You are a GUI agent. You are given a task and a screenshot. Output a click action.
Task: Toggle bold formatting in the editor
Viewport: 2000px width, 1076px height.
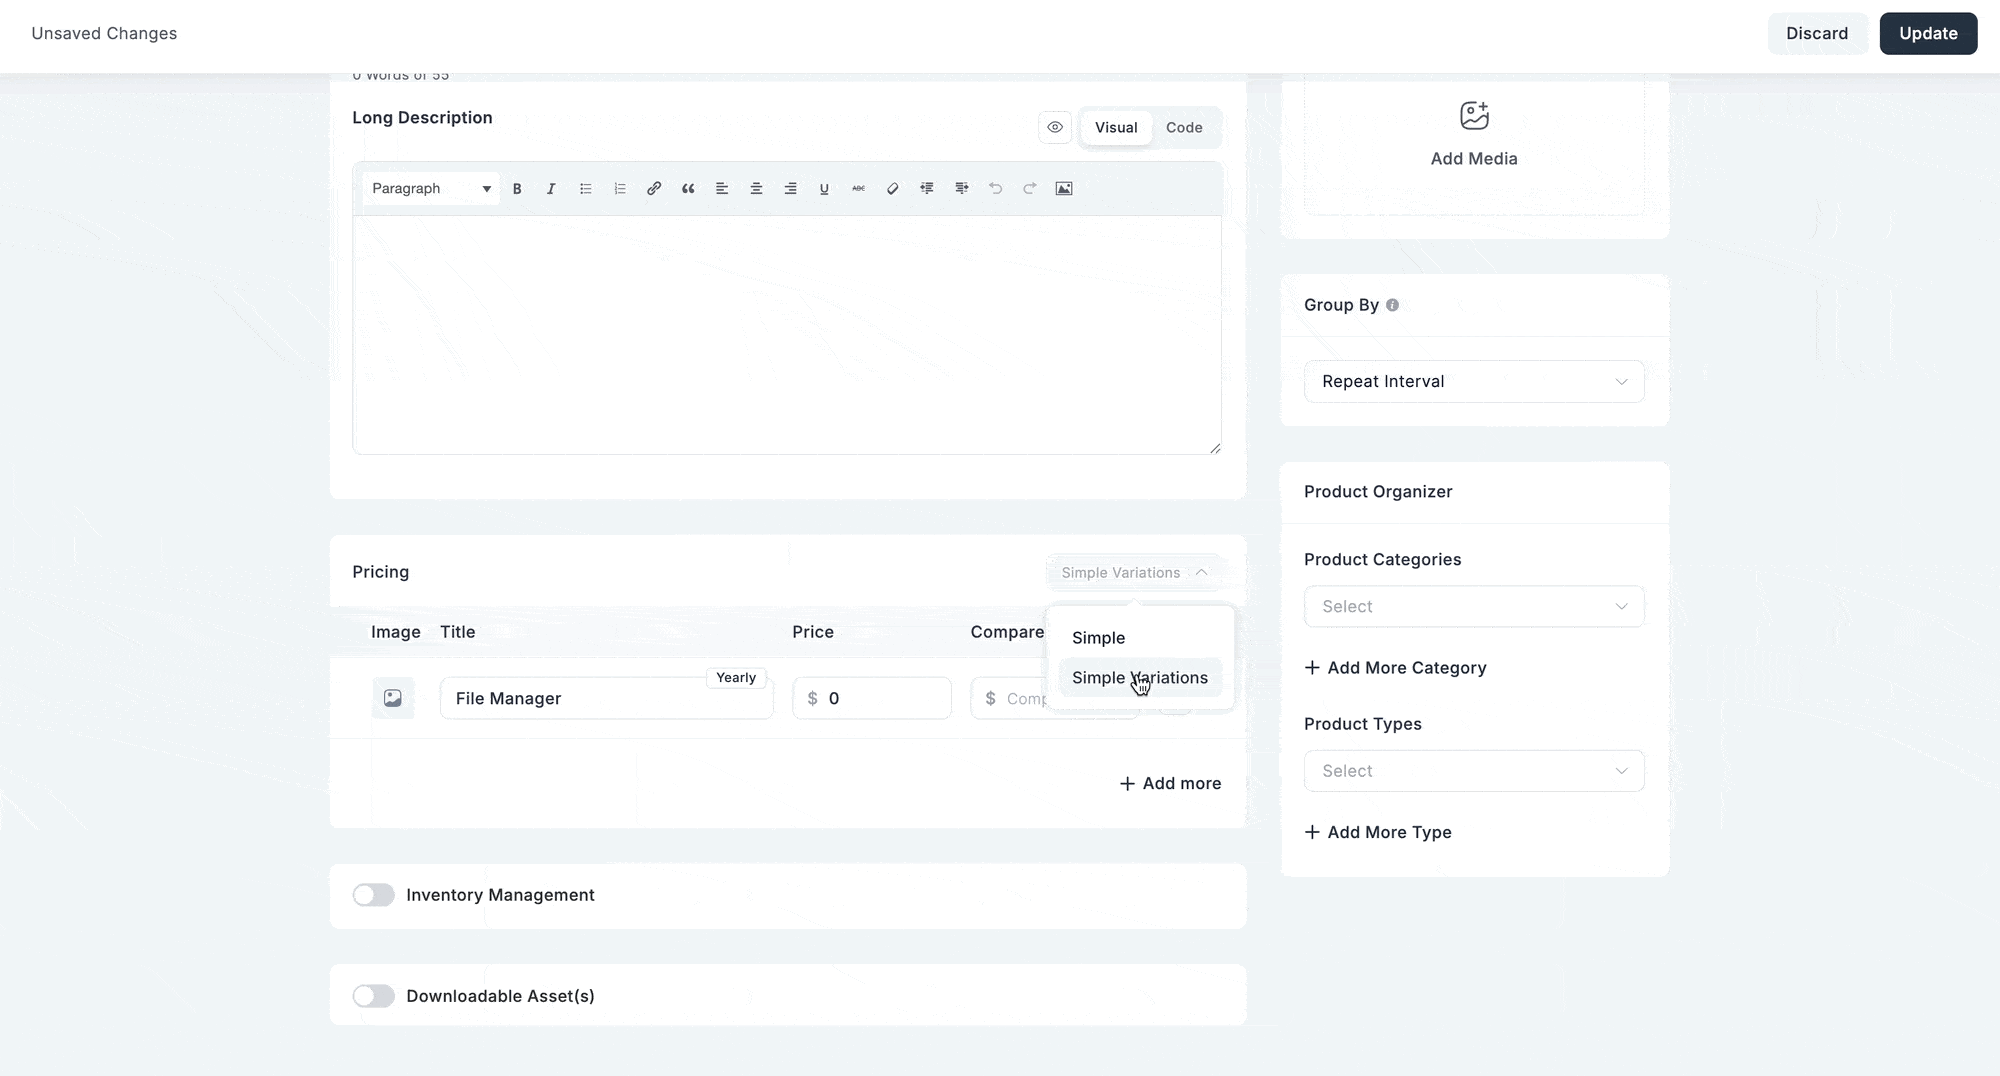[517, 189]
